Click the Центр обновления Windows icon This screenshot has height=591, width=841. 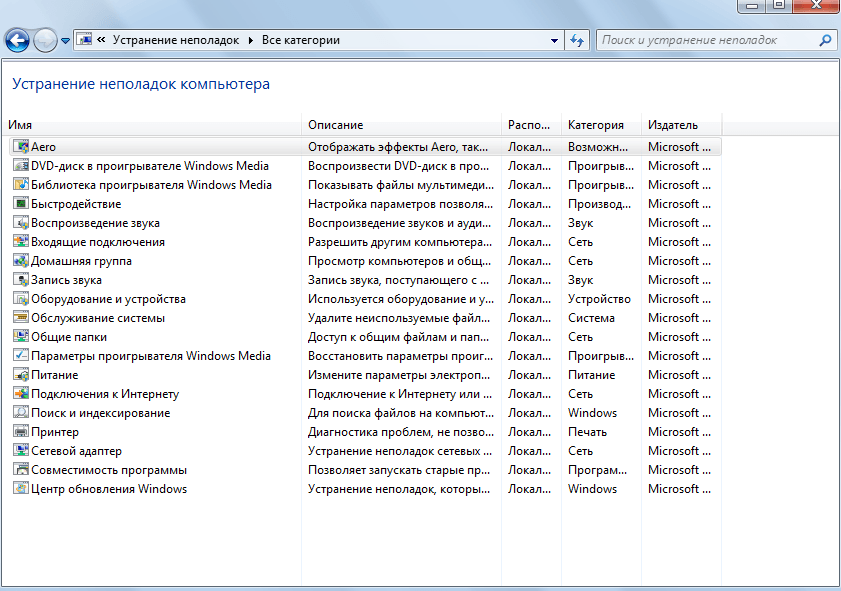[21, 489]
